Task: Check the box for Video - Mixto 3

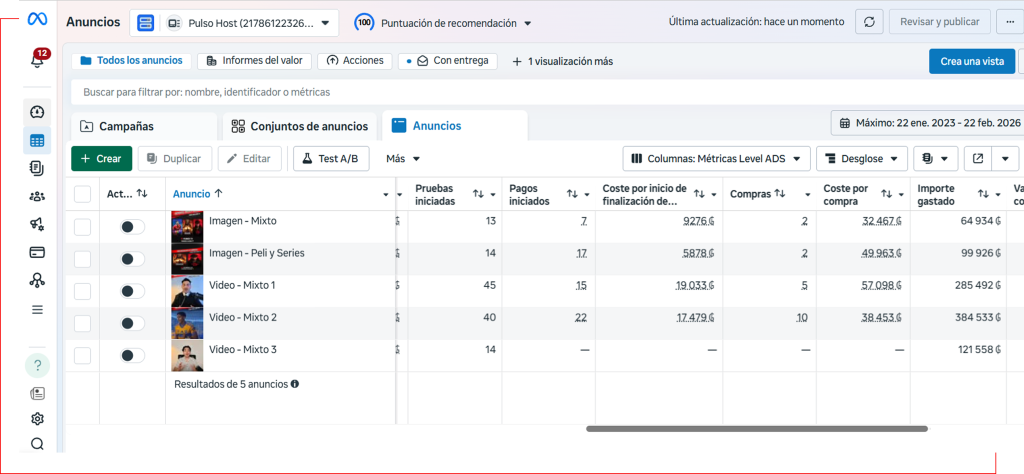Action: pos(83,355)
